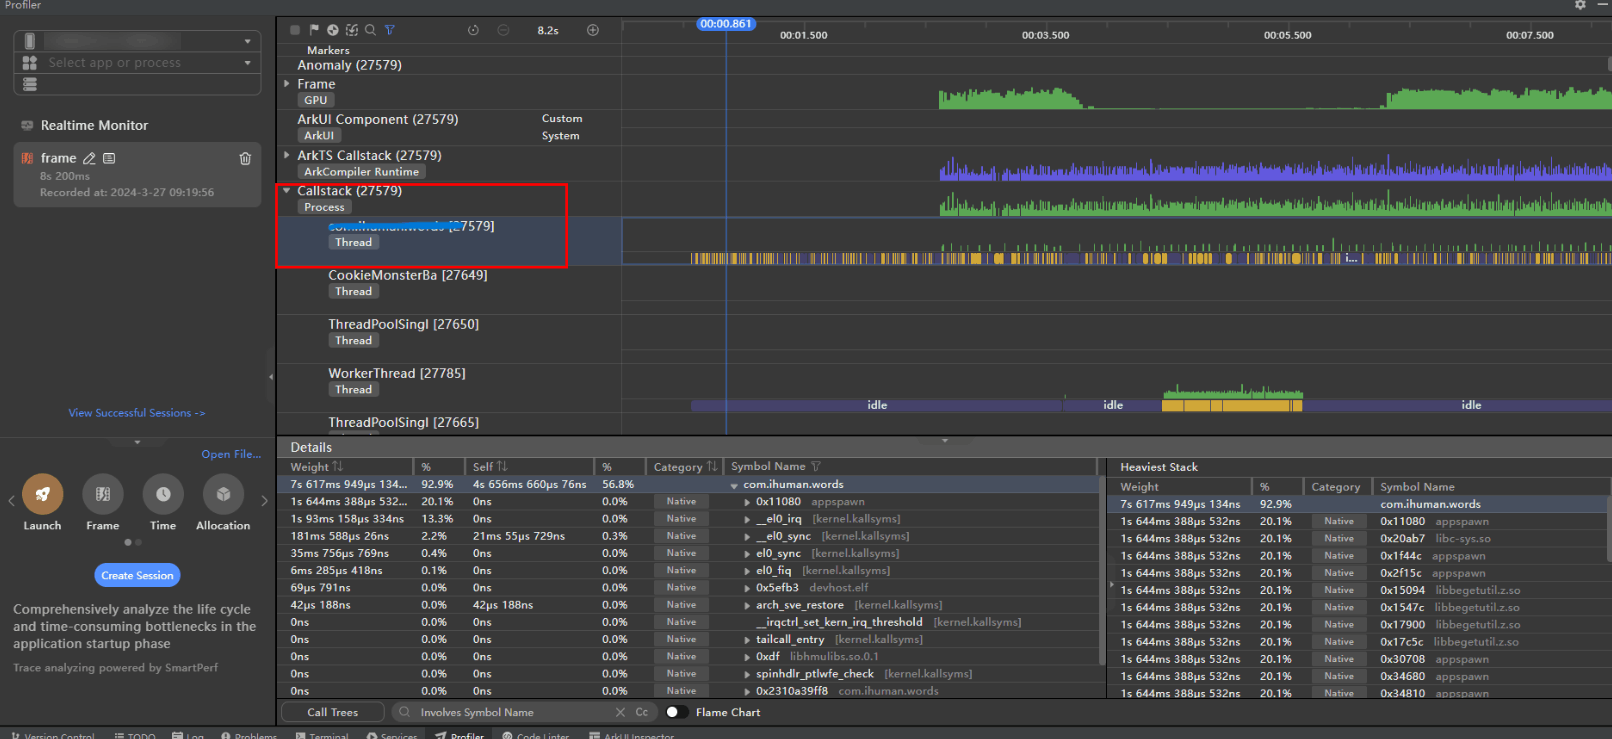1612x739 pixels.
Task: Open the Terminal tool window tab
Action: pyautogui.click(x=322, y=735)
